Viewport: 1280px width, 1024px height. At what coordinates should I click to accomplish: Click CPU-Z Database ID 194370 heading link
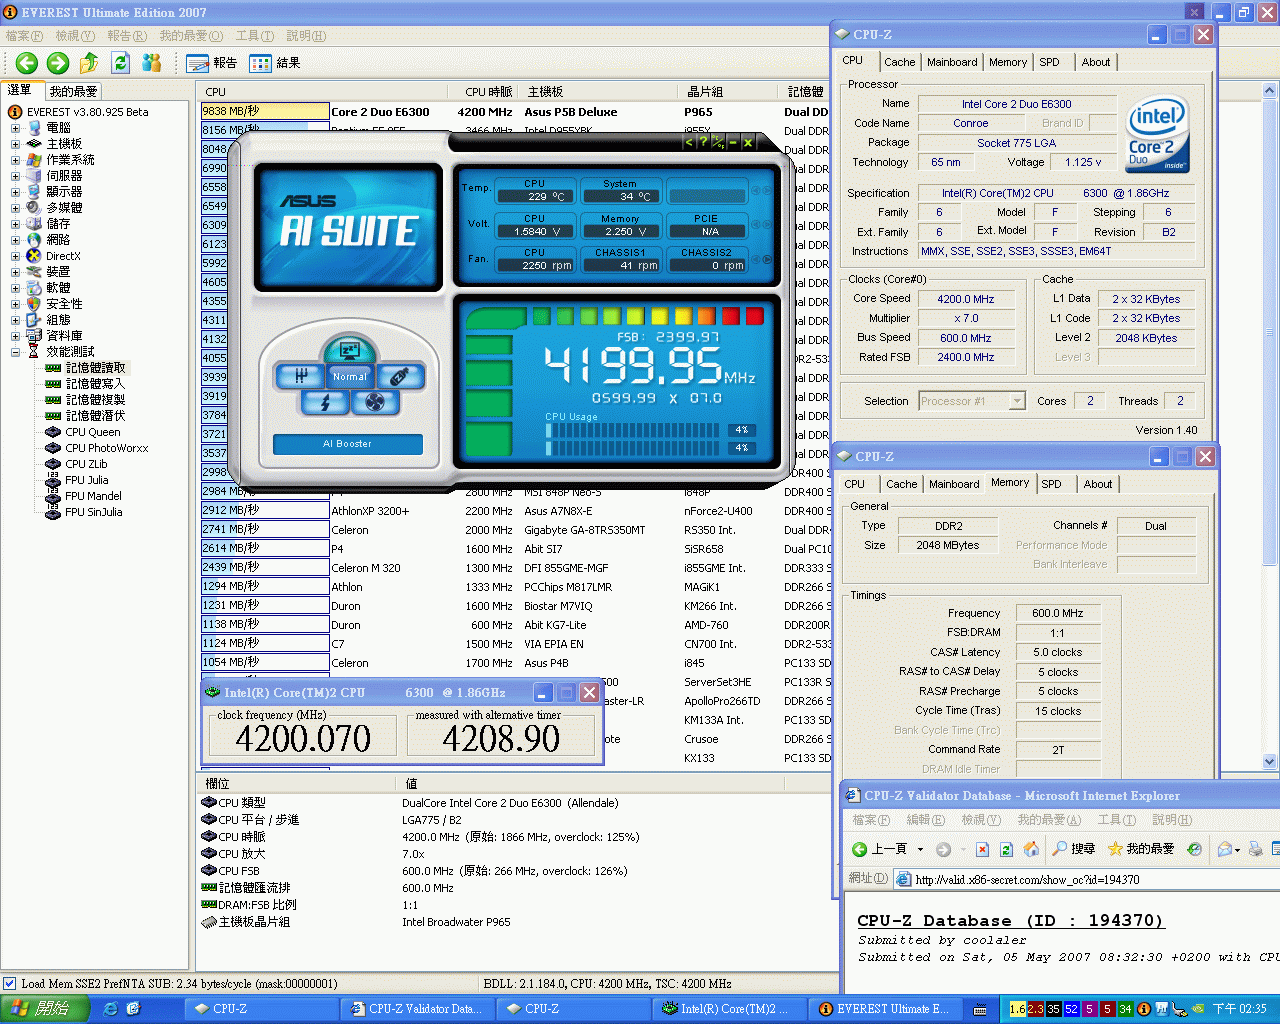click(x=1010, y=921)
